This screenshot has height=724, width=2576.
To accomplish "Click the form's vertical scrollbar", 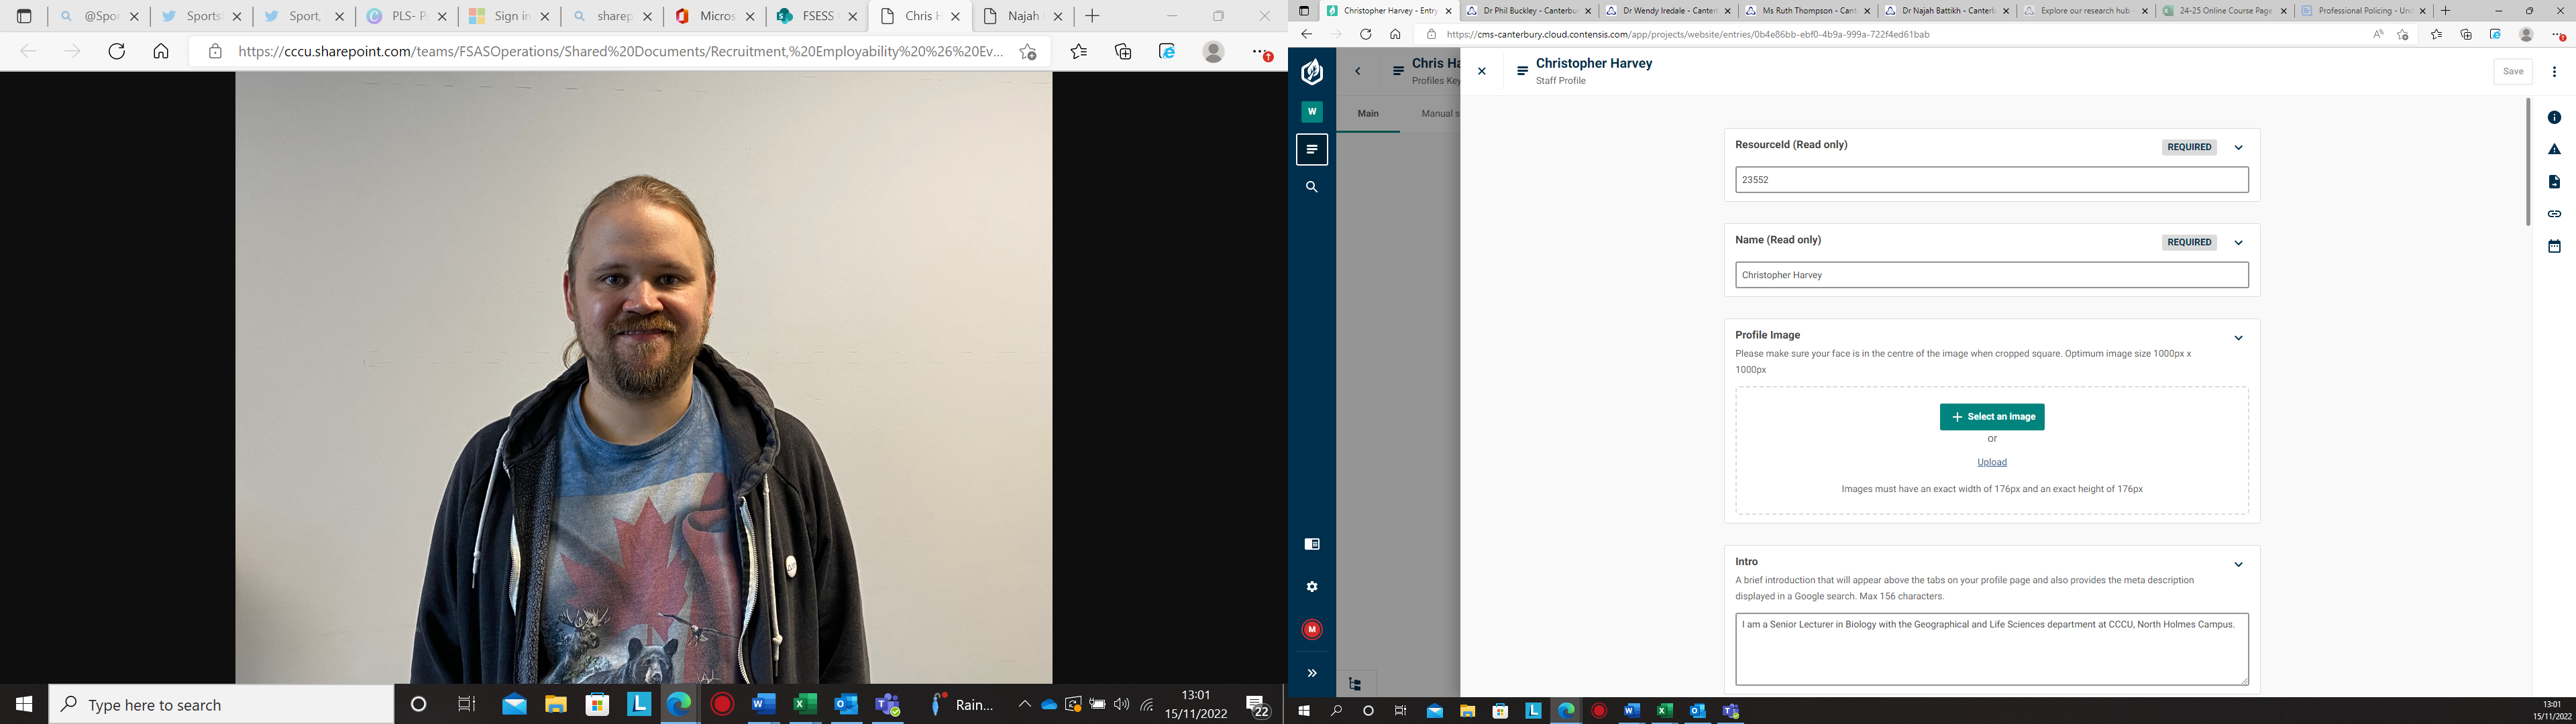I will tap(2527, 160).
